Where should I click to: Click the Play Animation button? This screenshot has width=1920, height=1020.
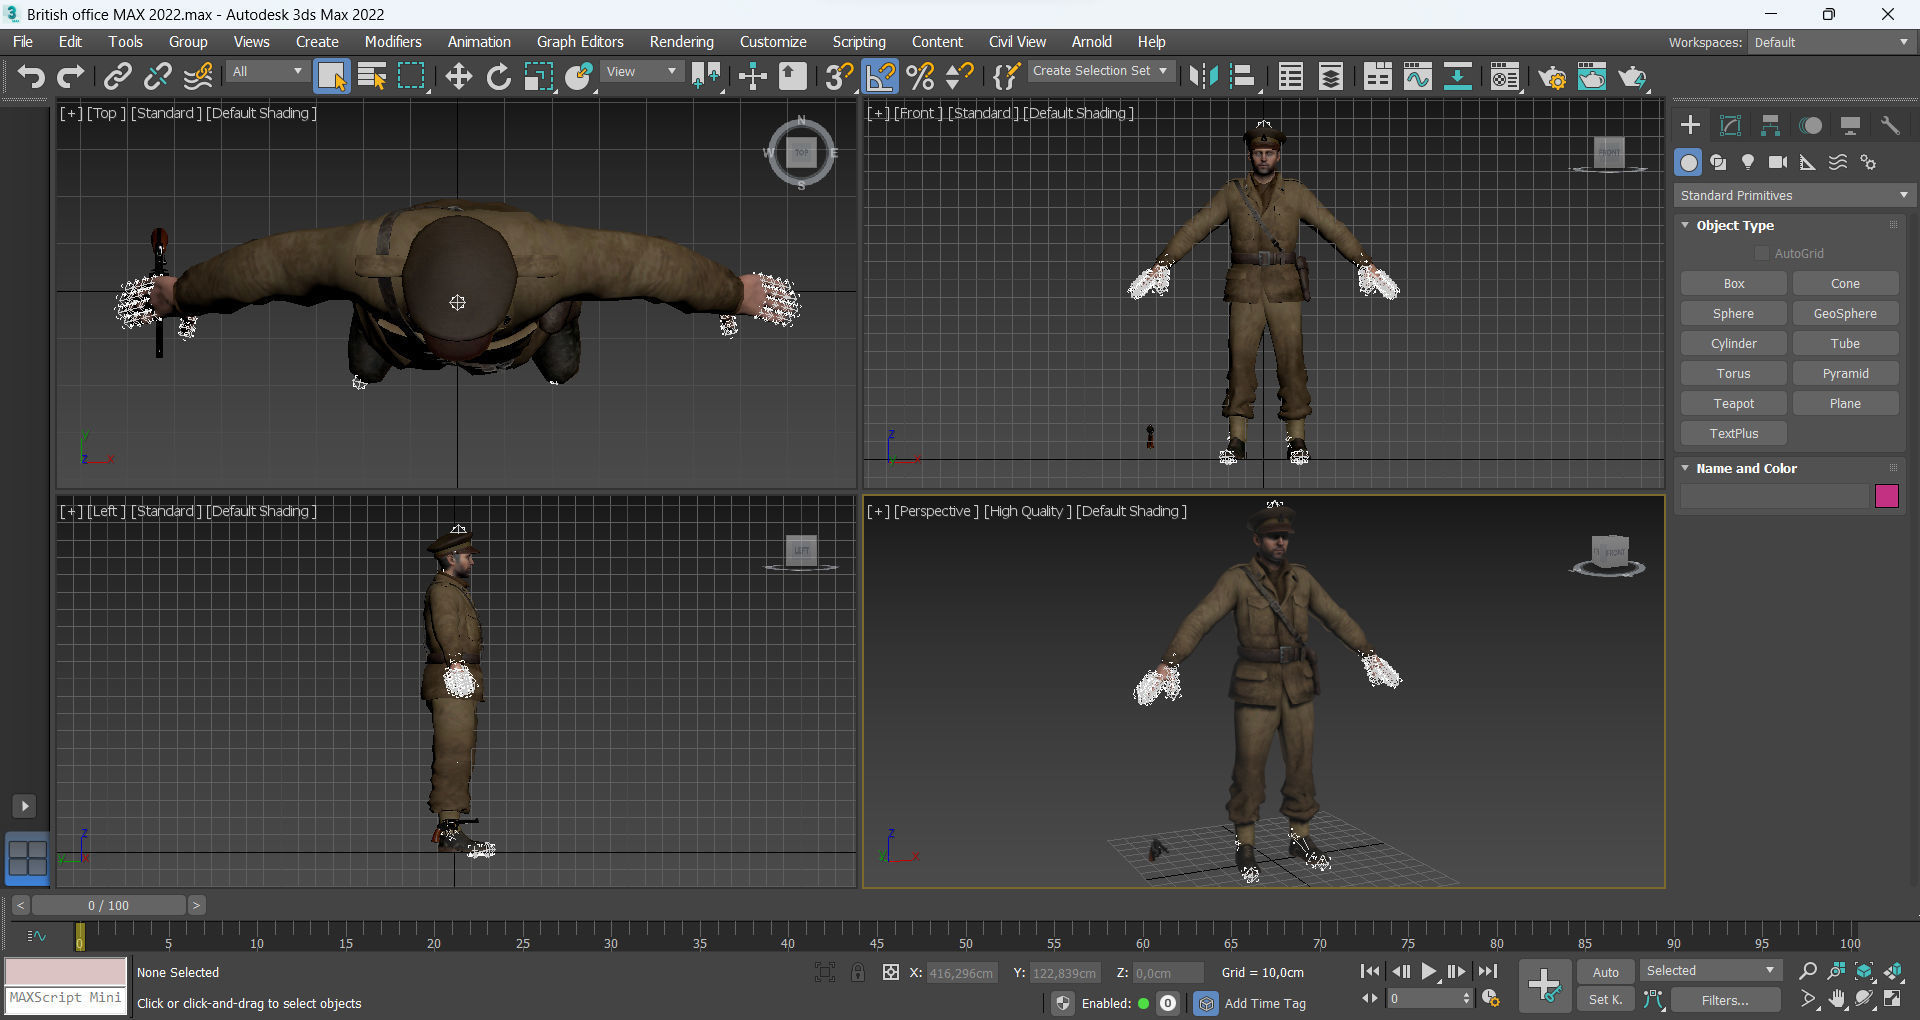(x=1429, y=971)
